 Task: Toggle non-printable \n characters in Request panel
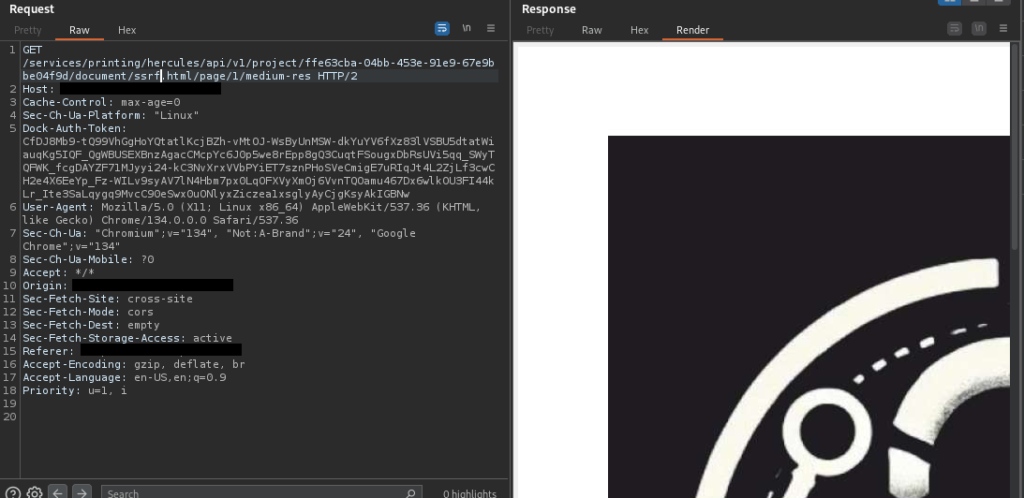click(466, 29)
